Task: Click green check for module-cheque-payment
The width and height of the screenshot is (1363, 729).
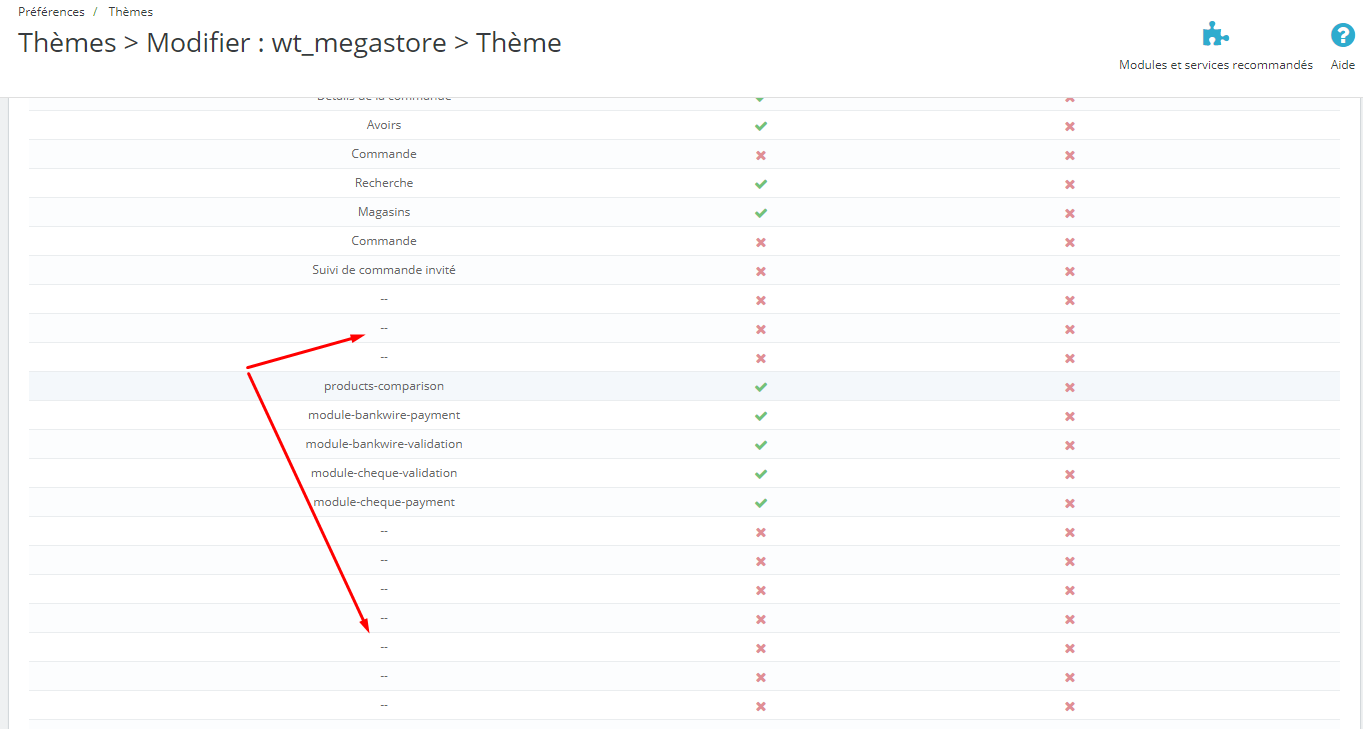Action: 761,503
